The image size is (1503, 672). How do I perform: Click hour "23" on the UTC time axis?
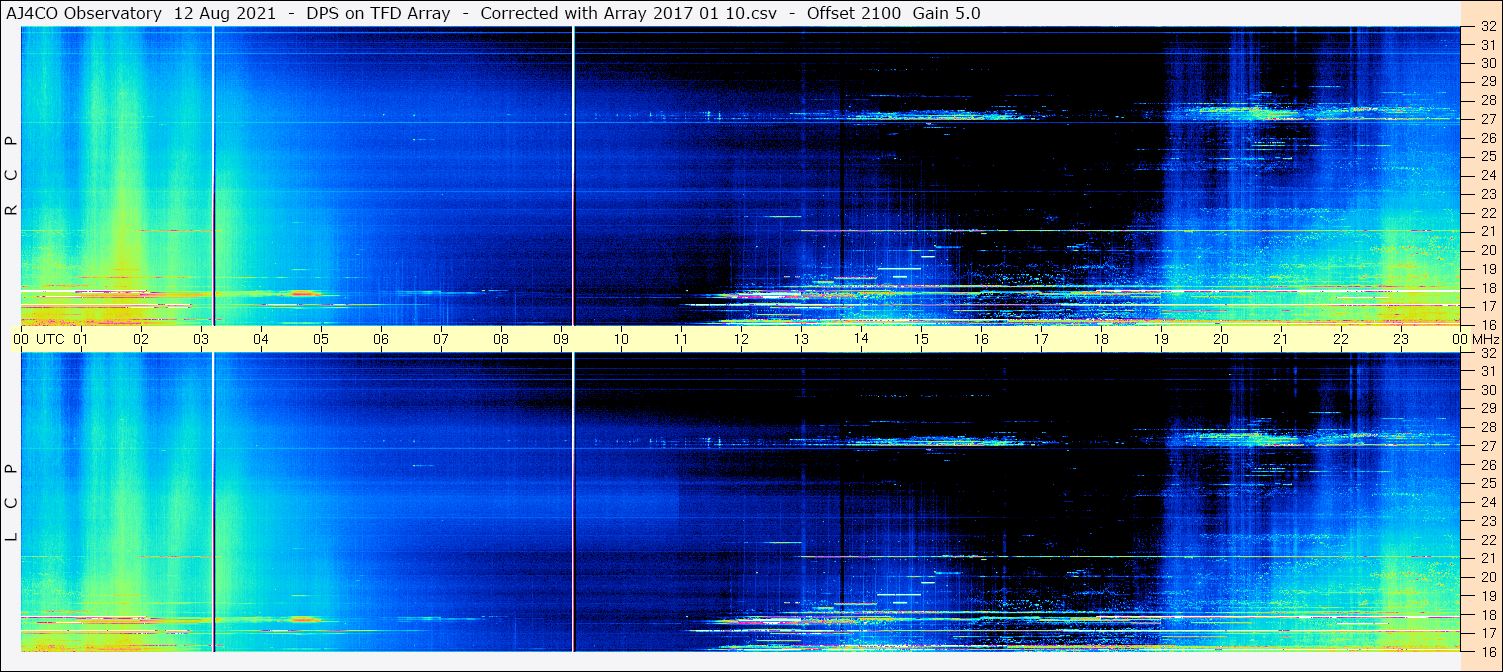[x=1401, y=339]
